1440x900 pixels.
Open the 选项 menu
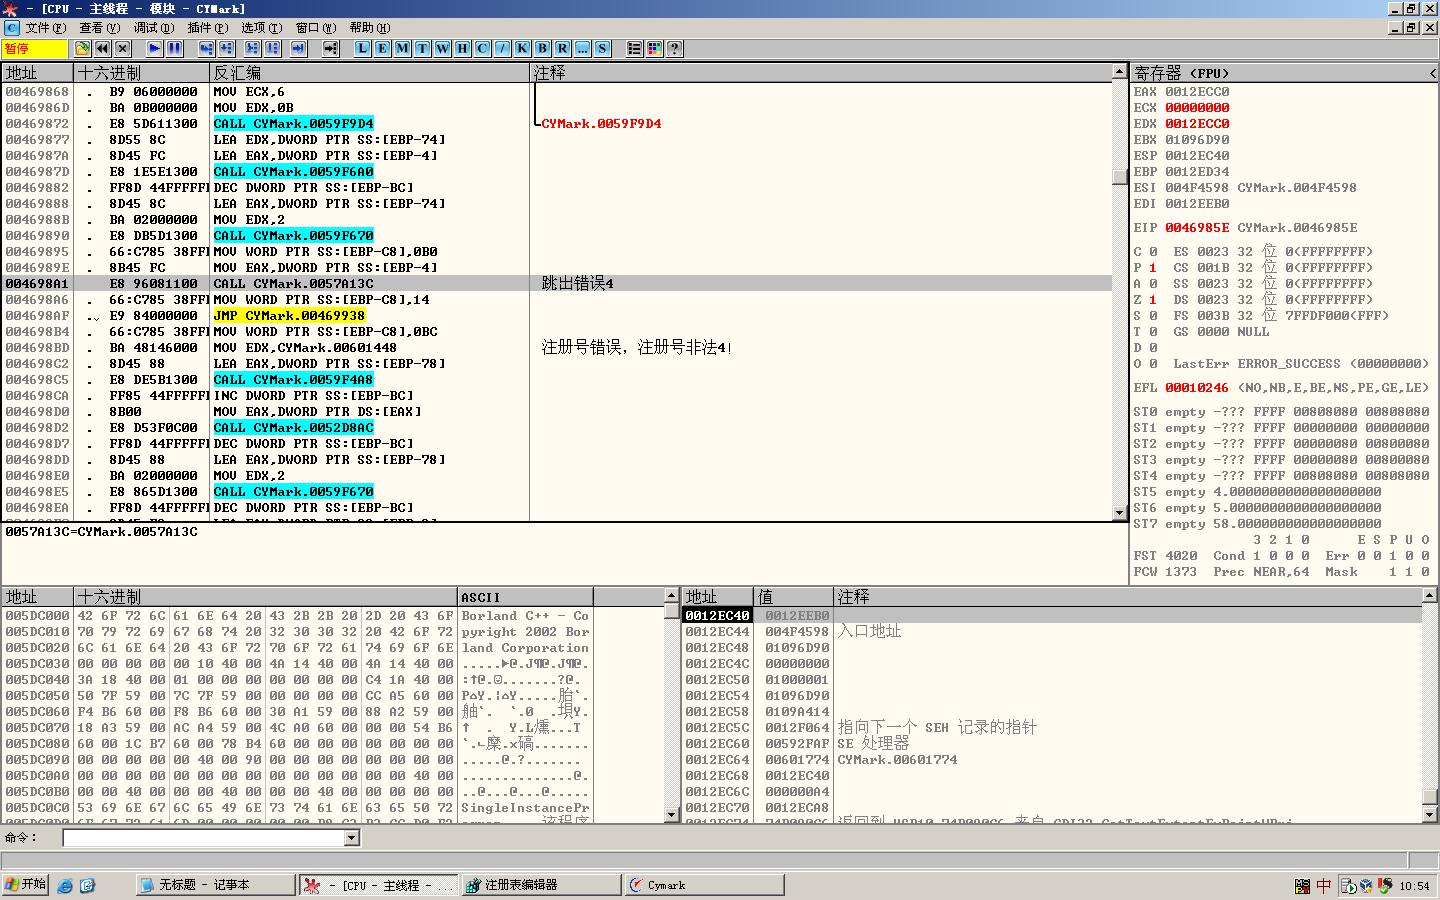(261, 28)
